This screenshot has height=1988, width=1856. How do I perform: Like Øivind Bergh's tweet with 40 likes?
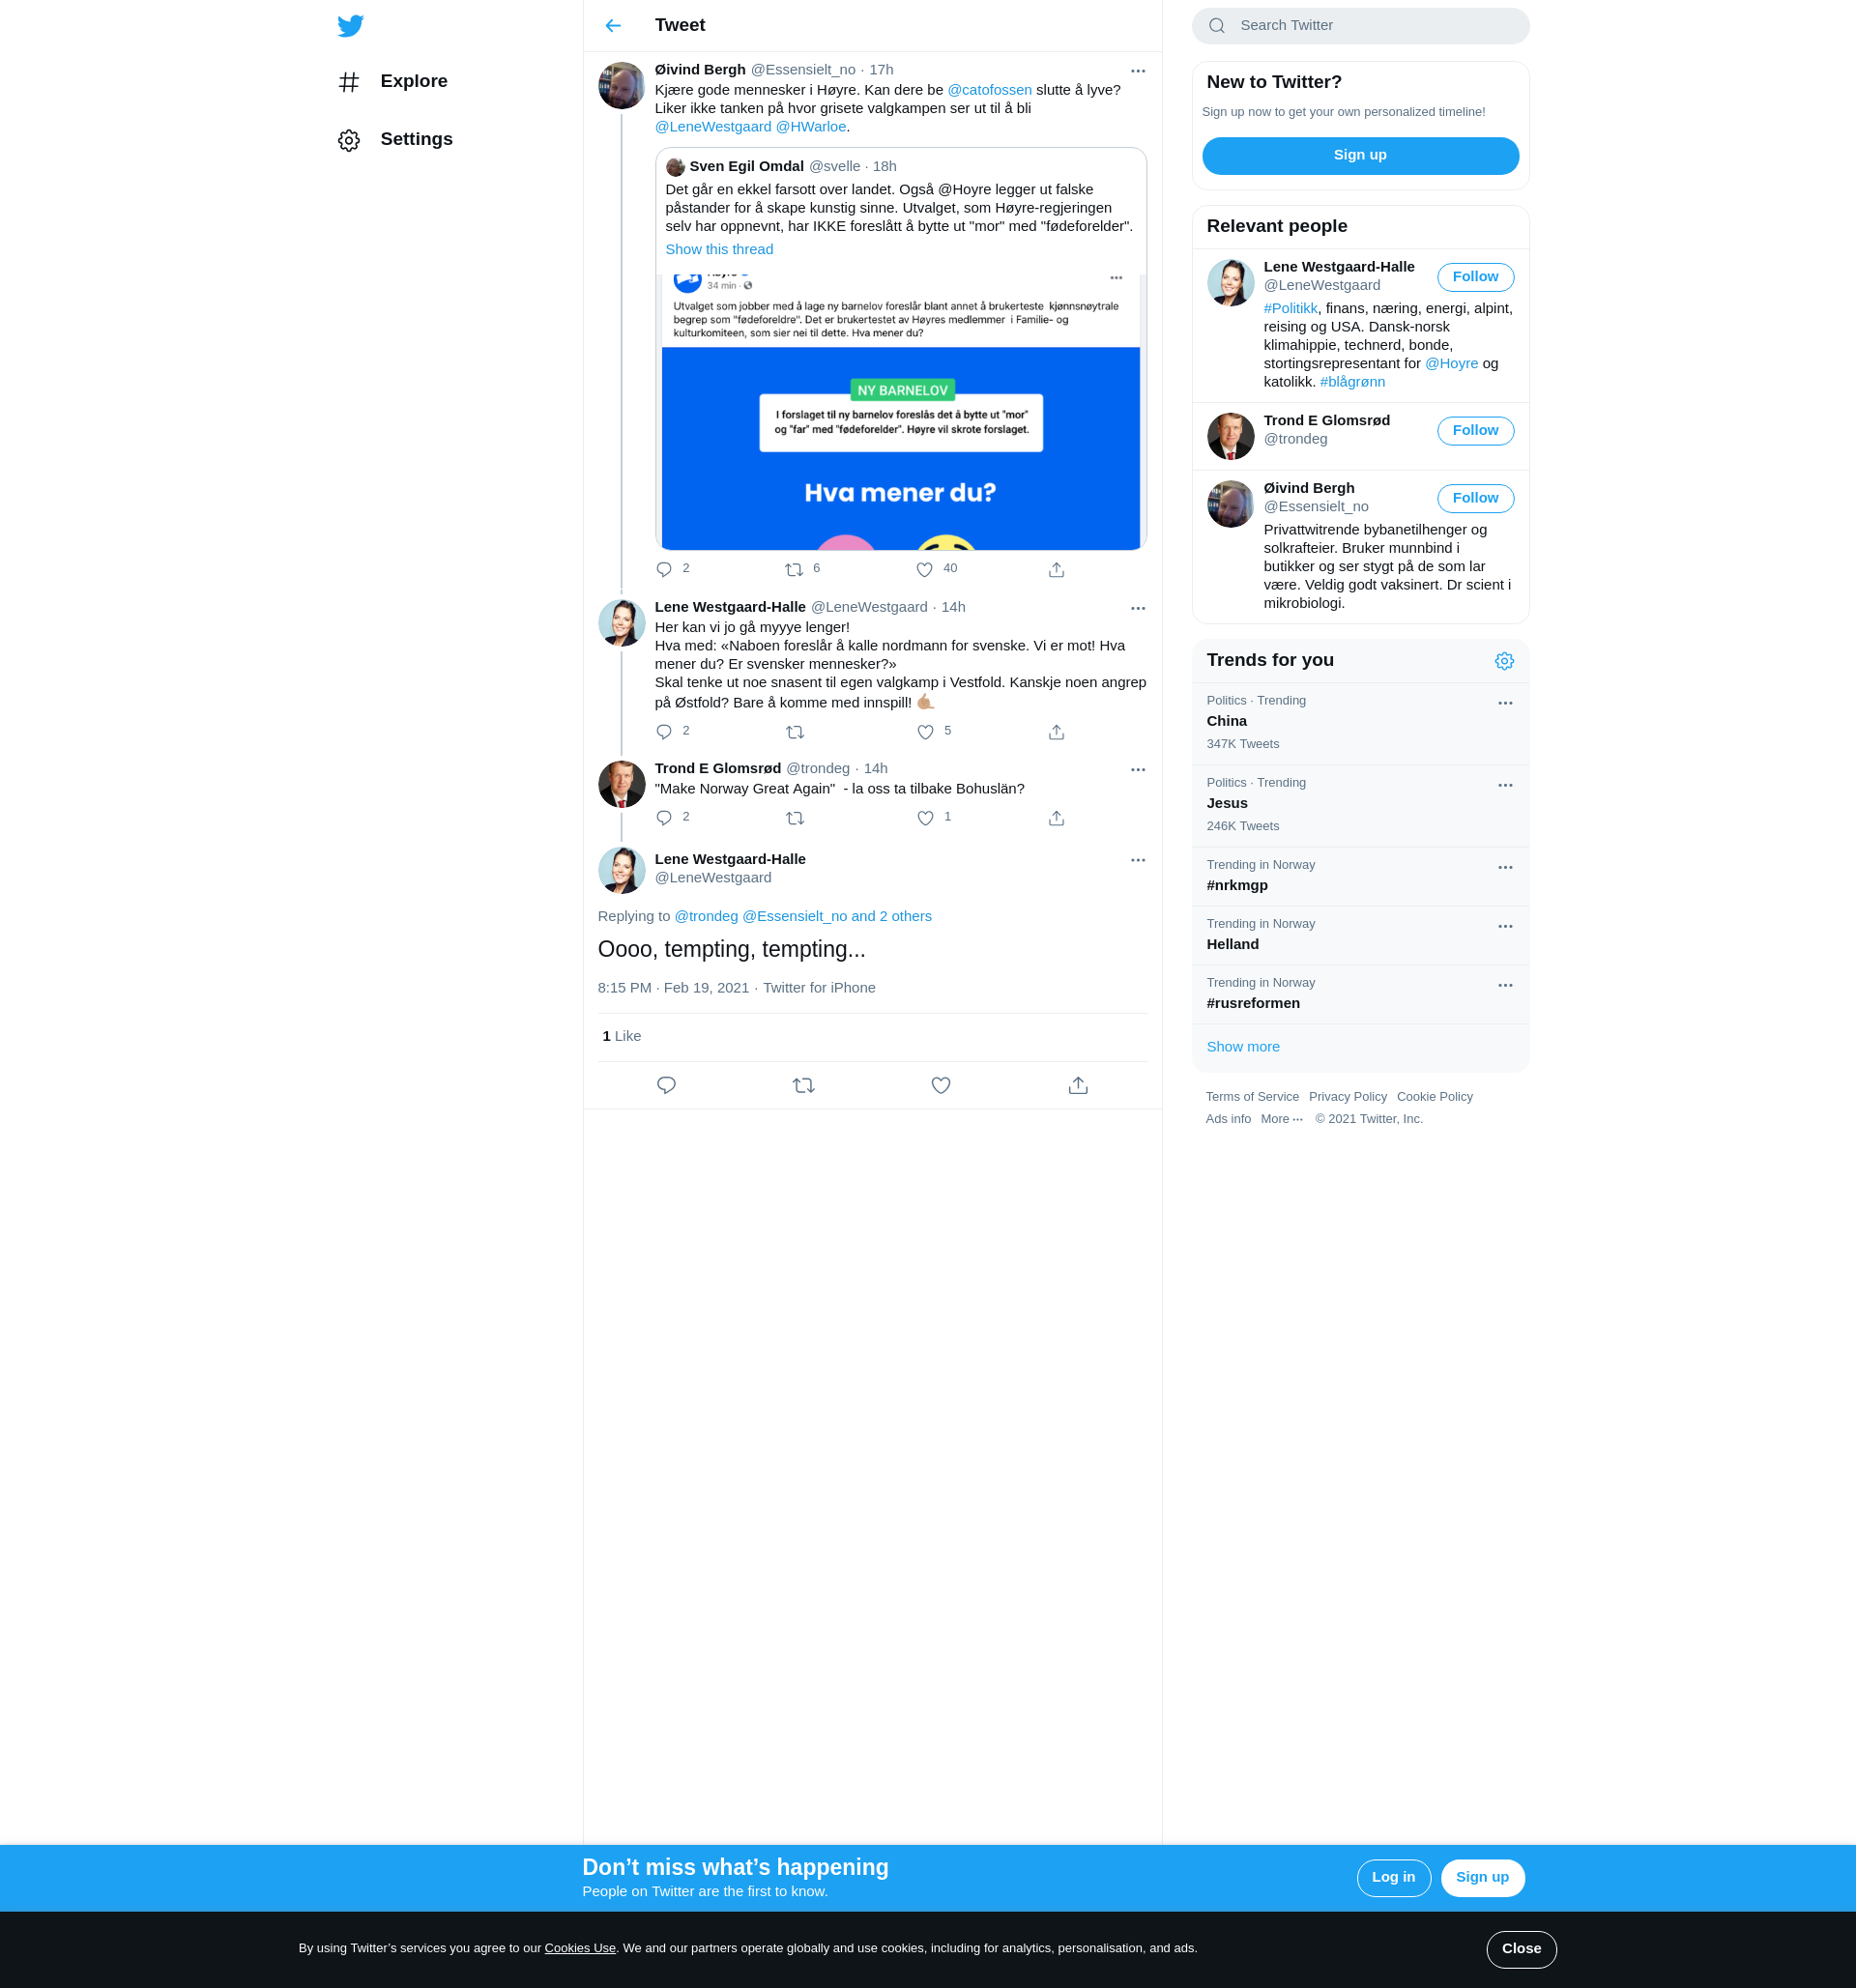[x=925, y=570]
